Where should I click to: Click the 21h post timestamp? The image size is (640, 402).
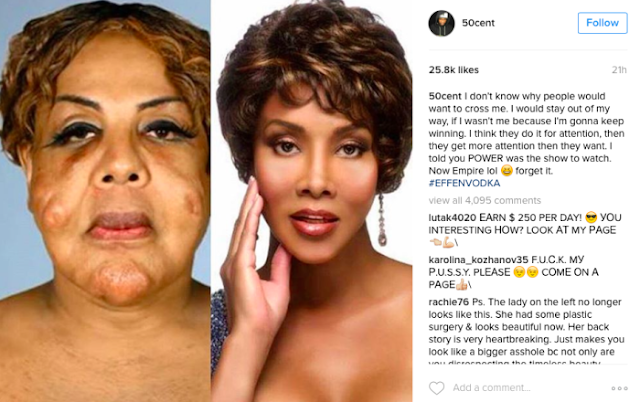pyautogui.click(x=619, y=70)
